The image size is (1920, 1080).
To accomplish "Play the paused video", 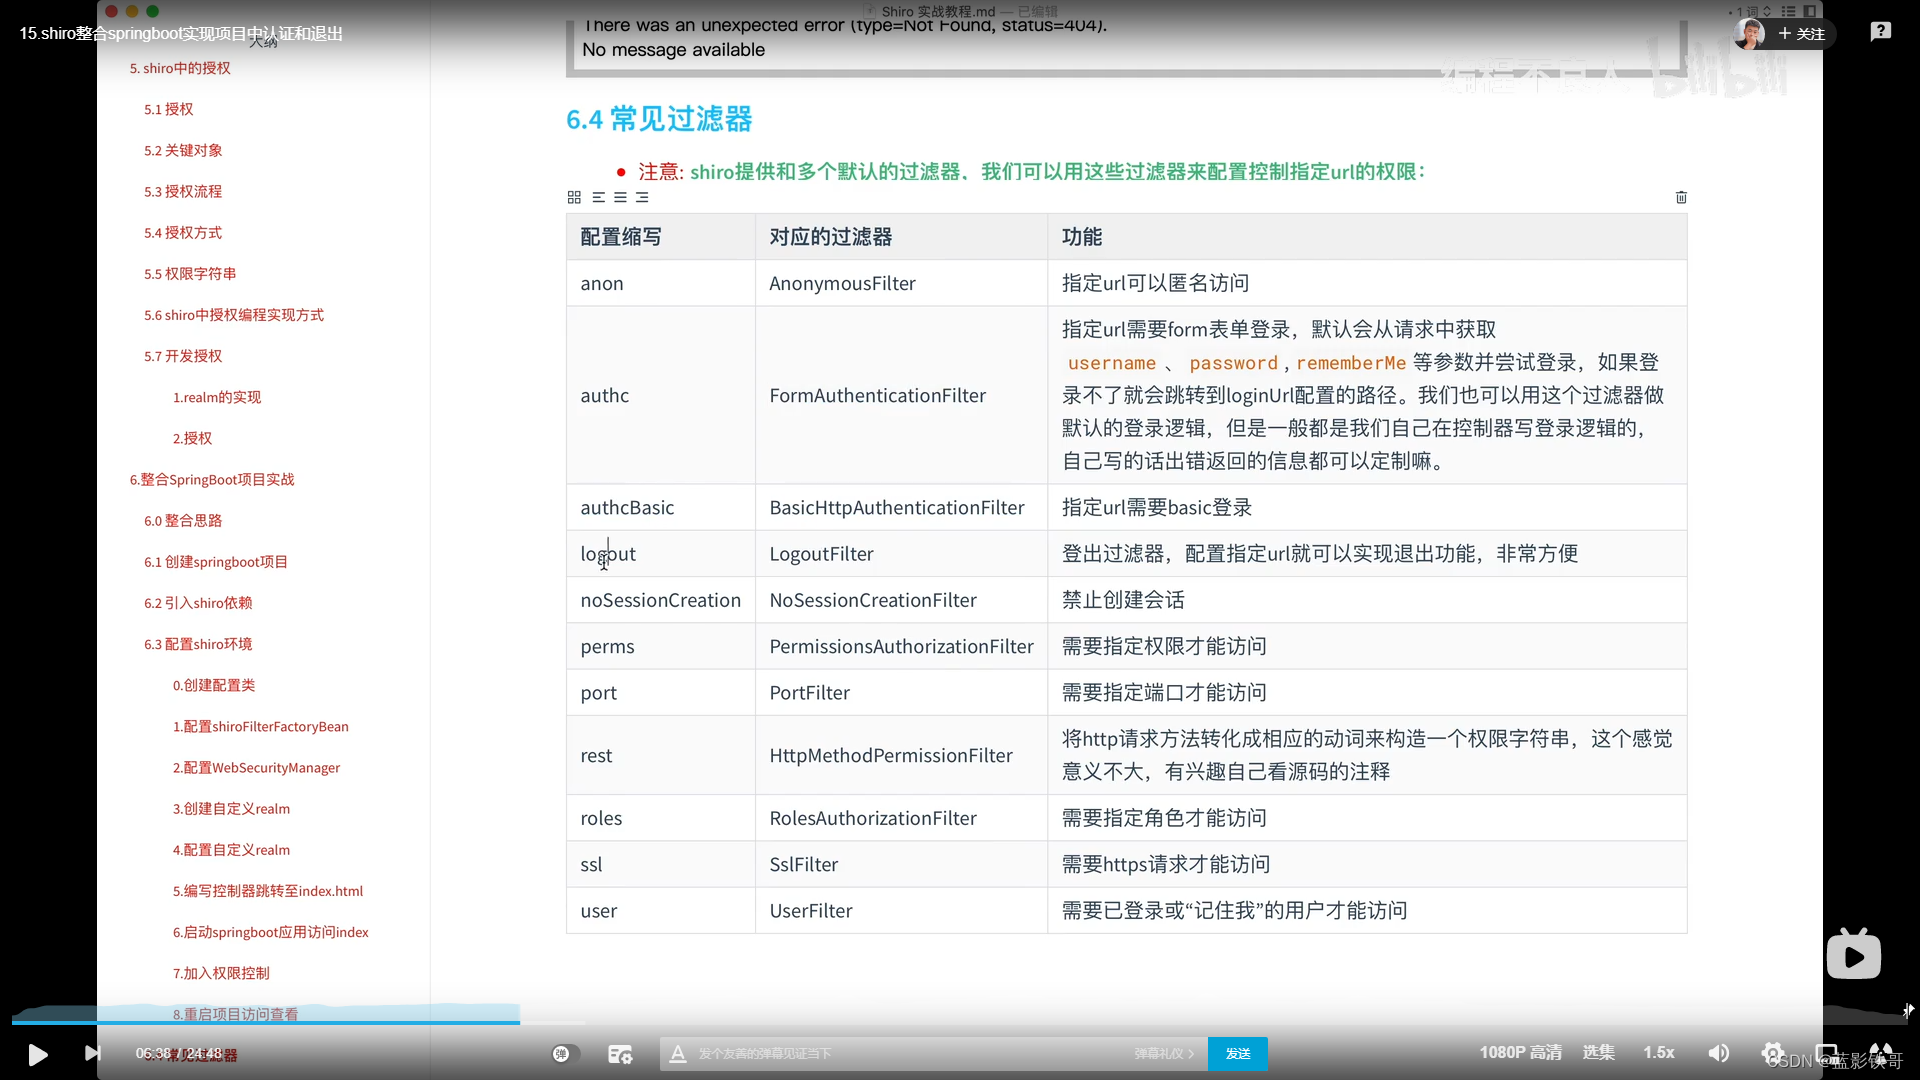I will click(x=37, y=1054).
